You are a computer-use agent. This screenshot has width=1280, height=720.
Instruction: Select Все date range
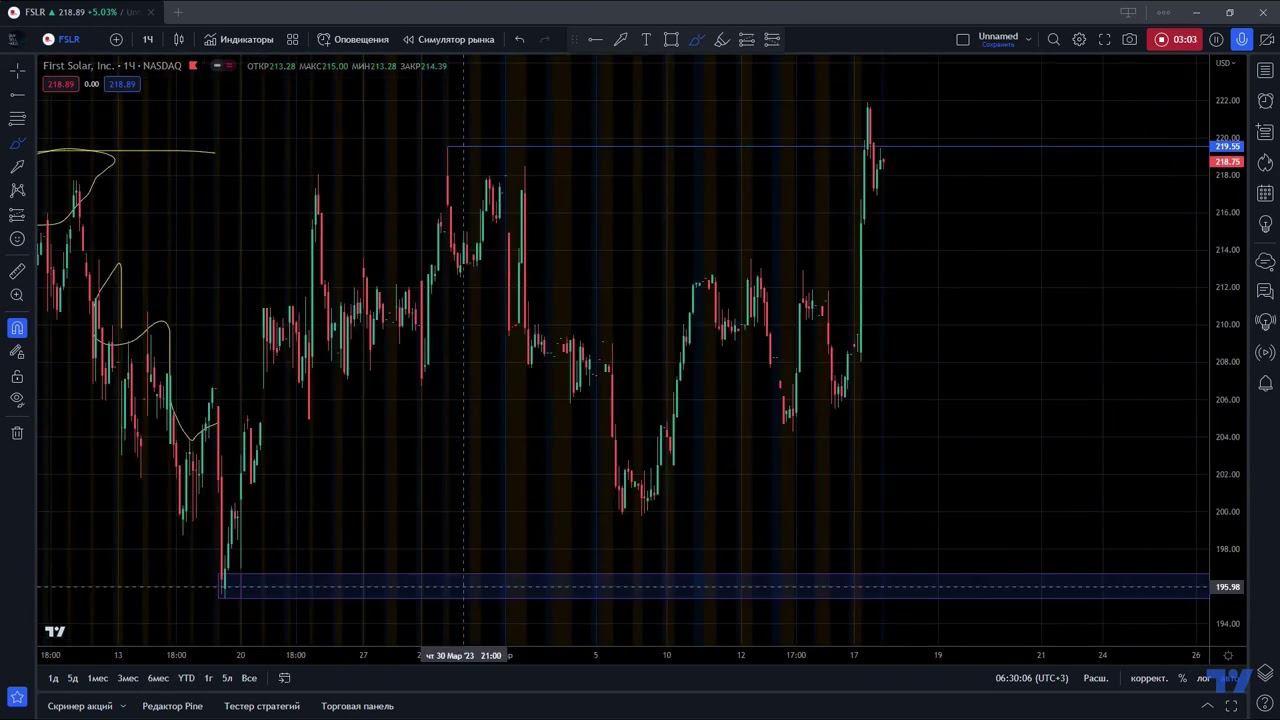249,678
